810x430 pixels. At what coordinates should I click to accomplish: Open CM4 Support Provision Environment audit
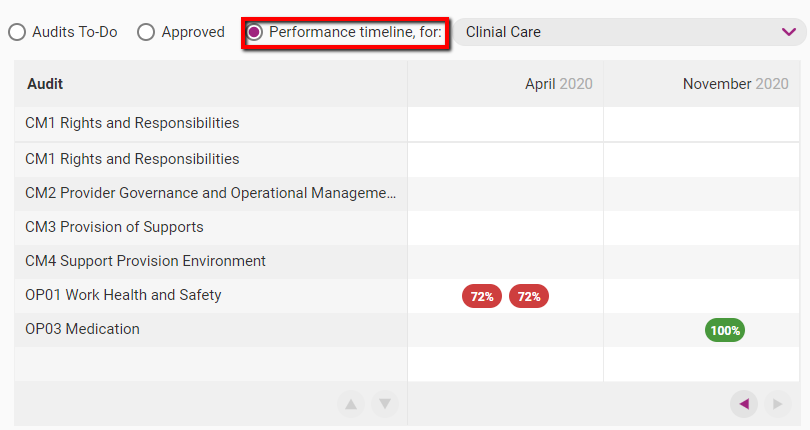pyautogui.click(x=145, y=261)
